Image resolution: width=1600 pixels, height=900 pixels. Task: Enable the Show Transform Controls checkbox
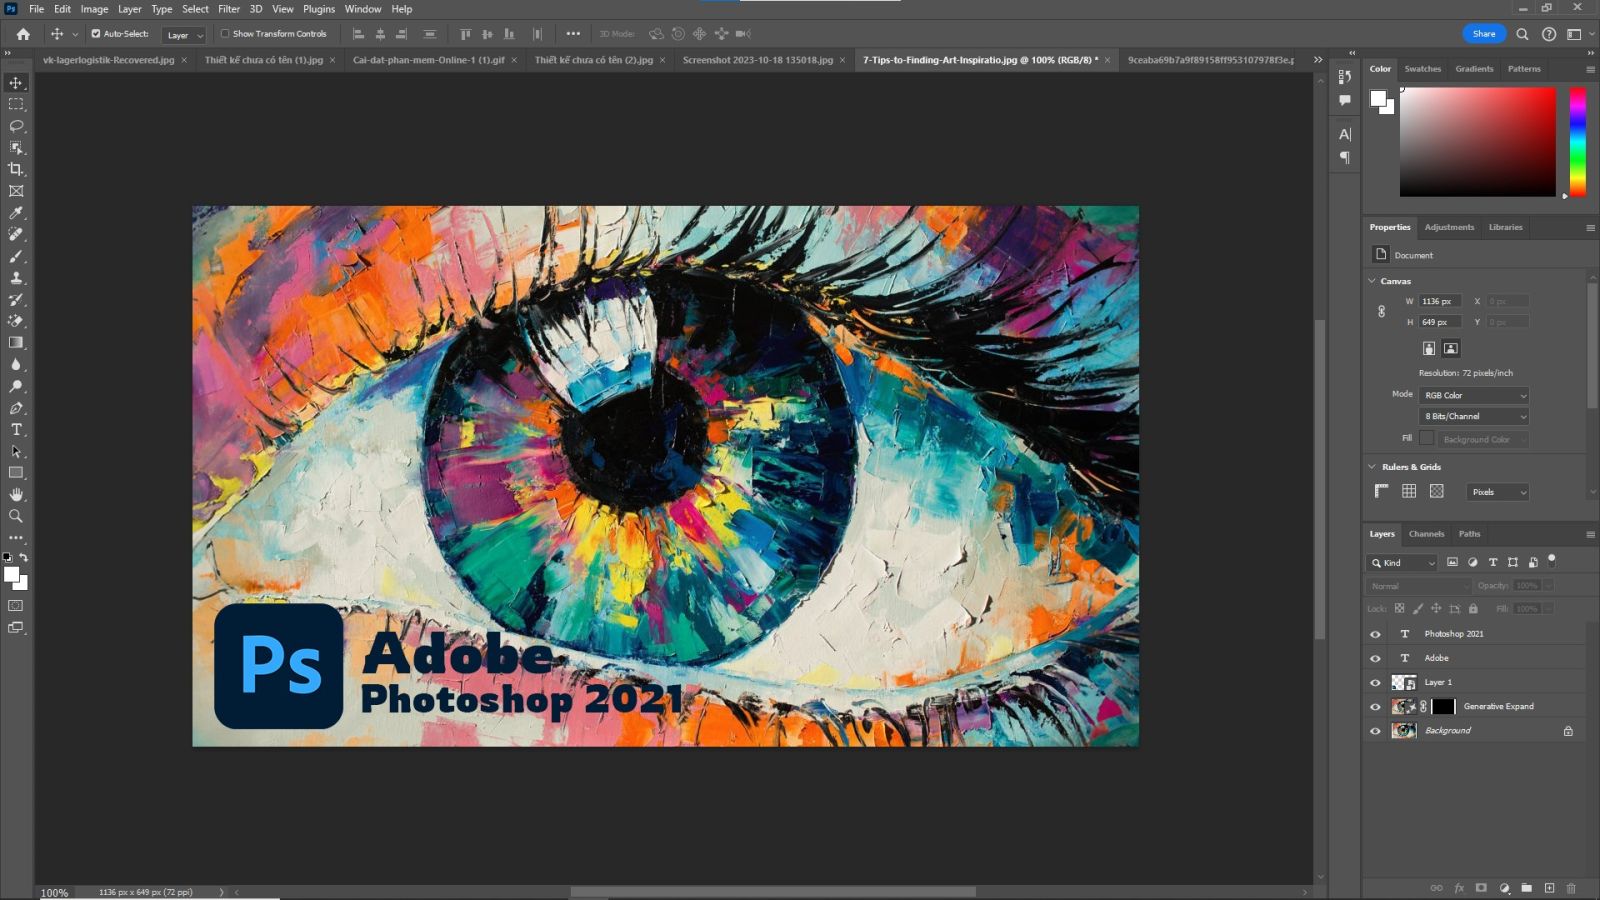[x=224, y=33]
